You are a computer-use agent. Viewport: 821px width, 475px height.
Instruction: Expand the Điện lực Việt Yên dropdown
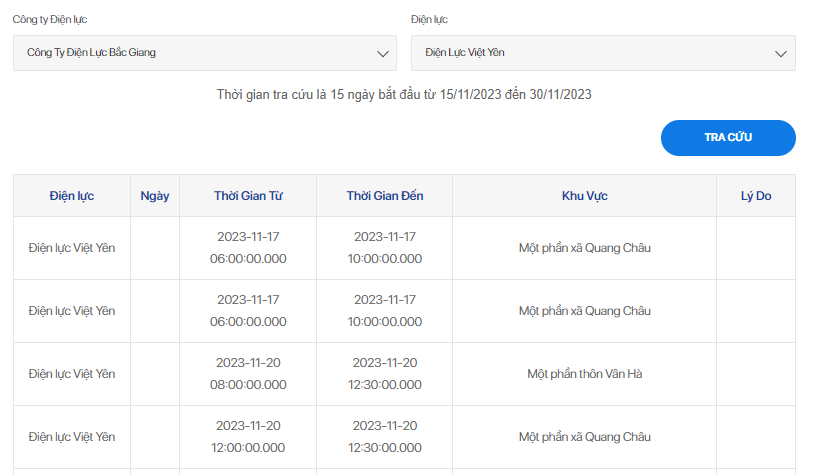pyautogui.click(x=603, y=53)
